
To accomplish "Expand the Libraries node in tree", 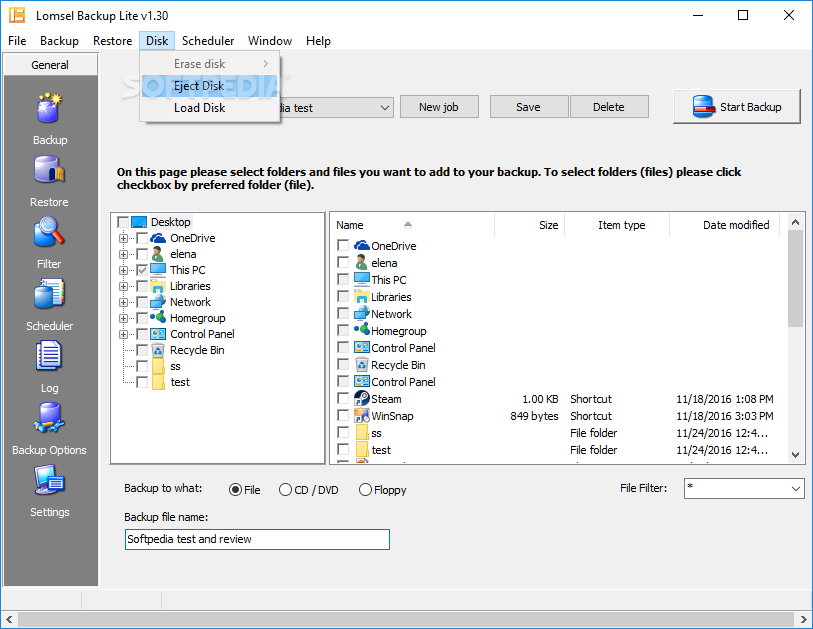I will coord(123,286).
